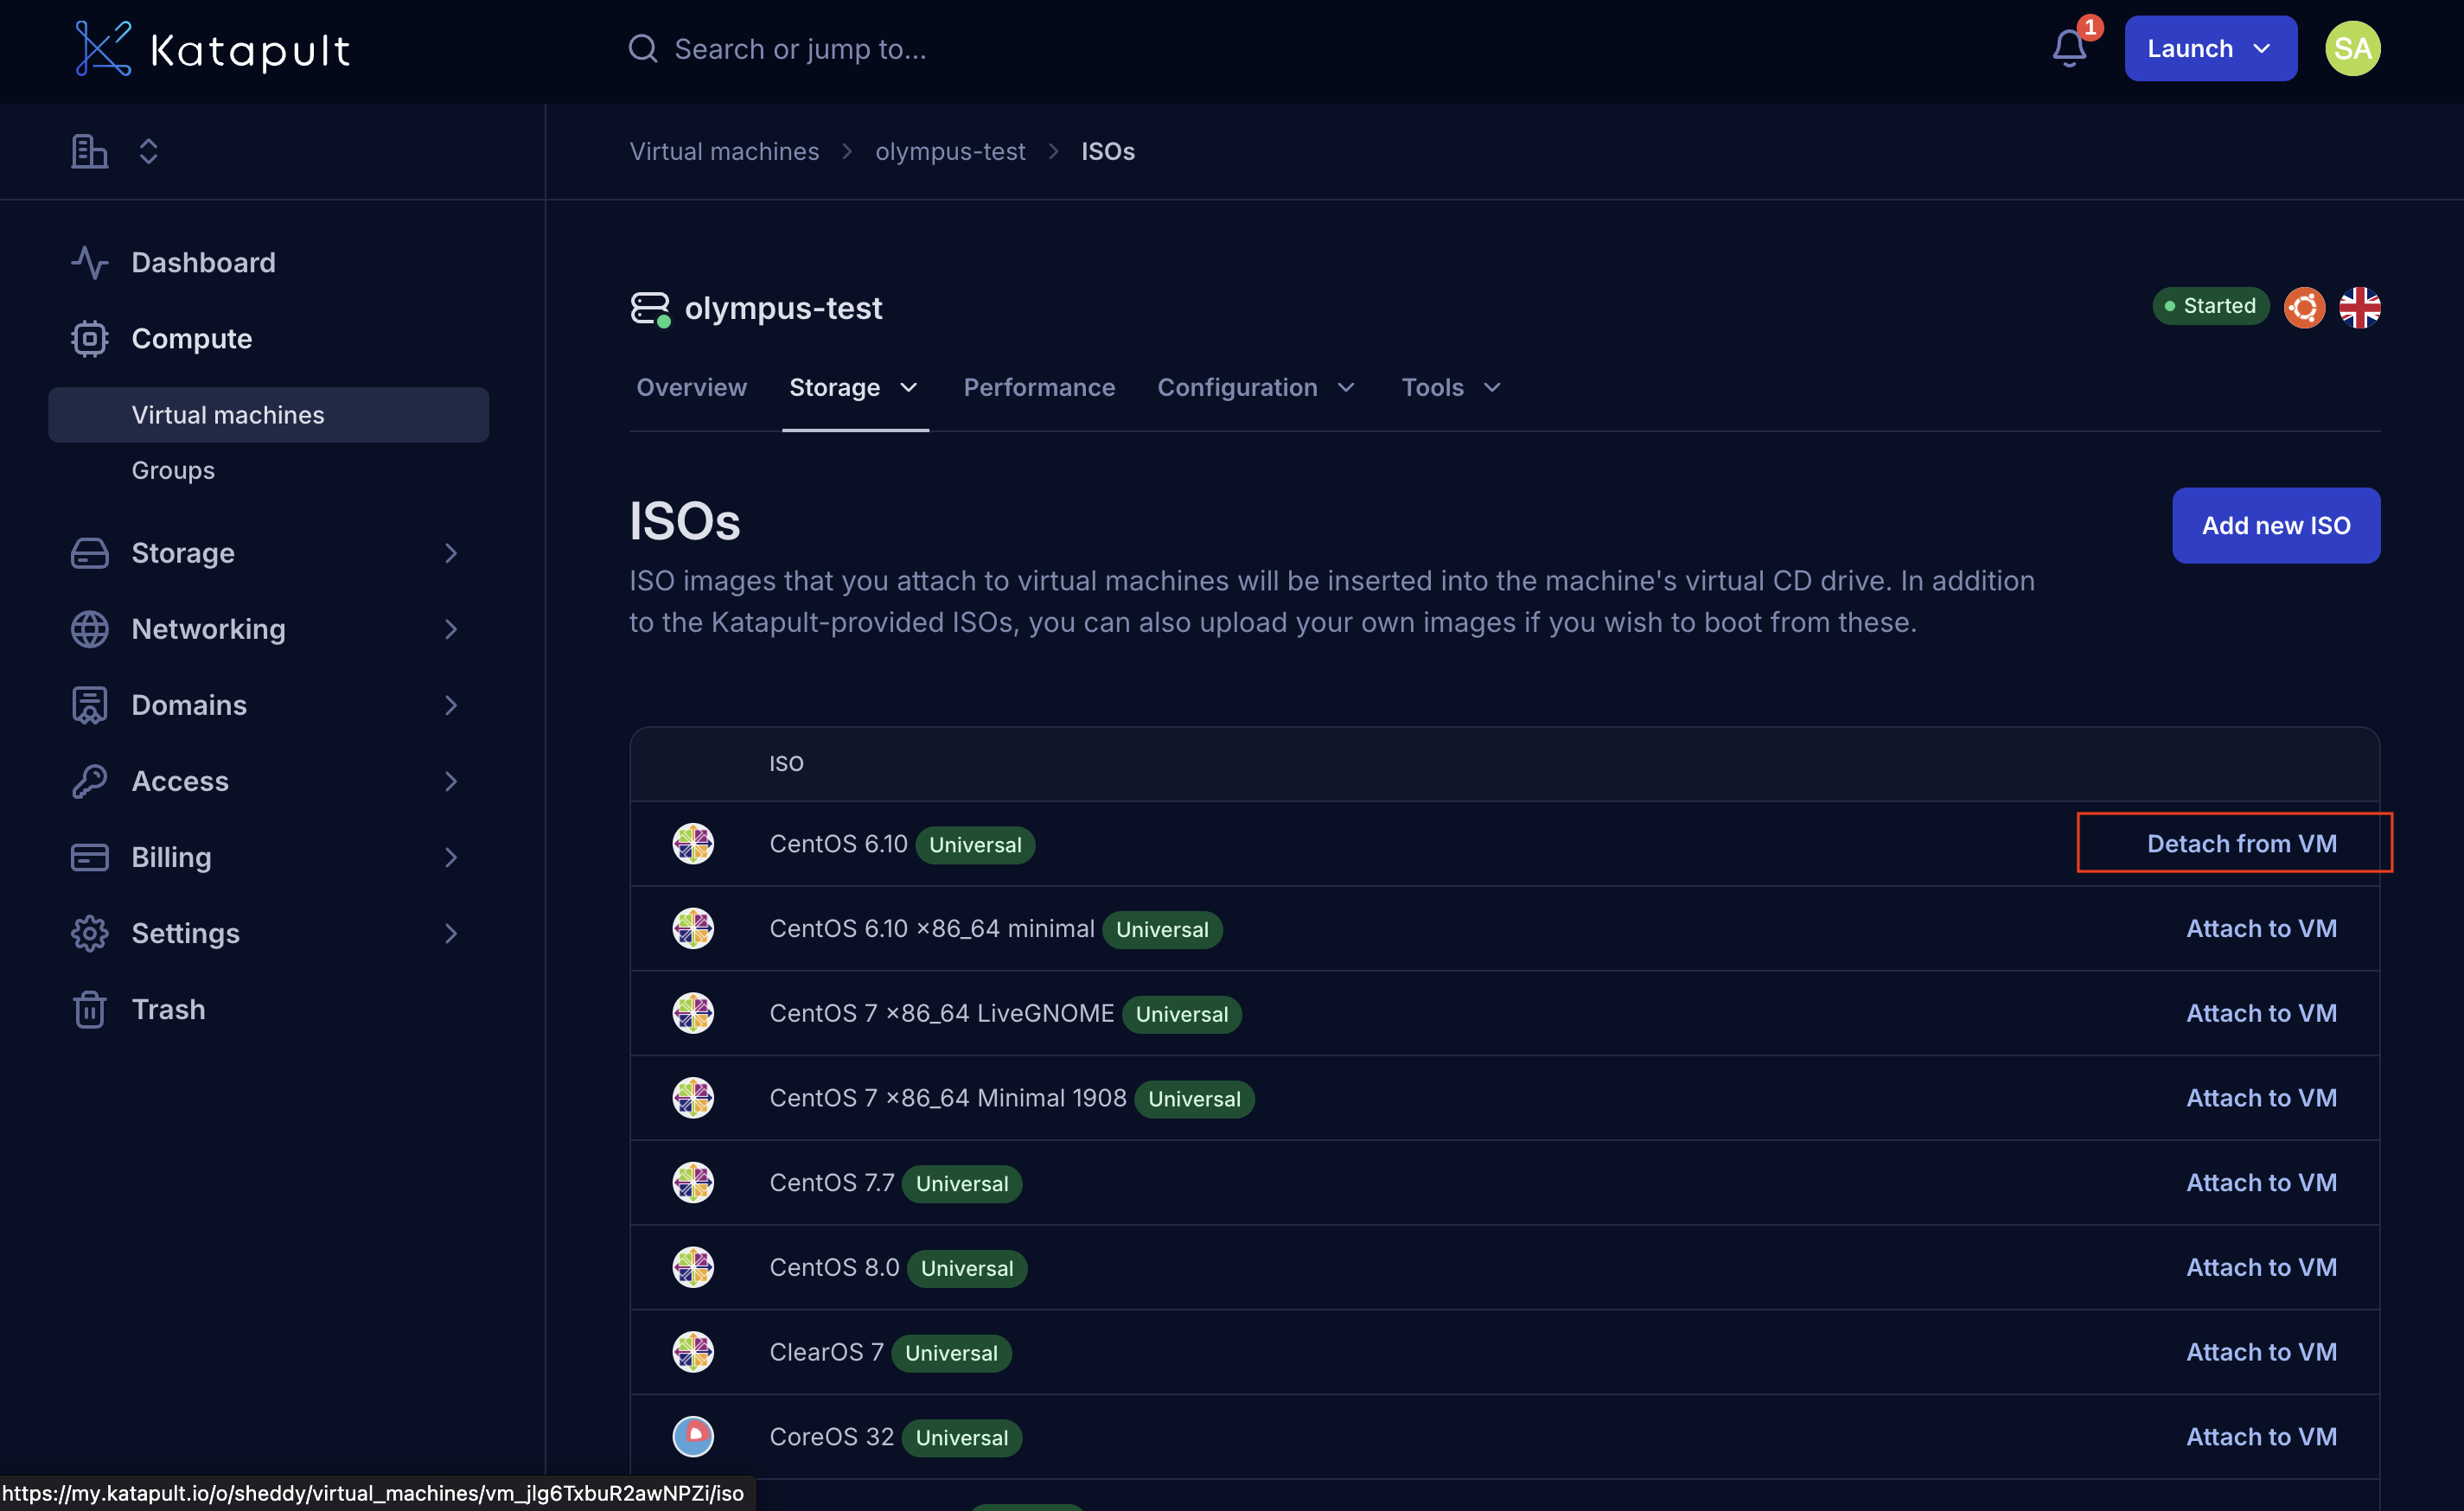Attach ClearOS 7 to VM
2464x1511 pixels.
(x=2261, y=1351)
